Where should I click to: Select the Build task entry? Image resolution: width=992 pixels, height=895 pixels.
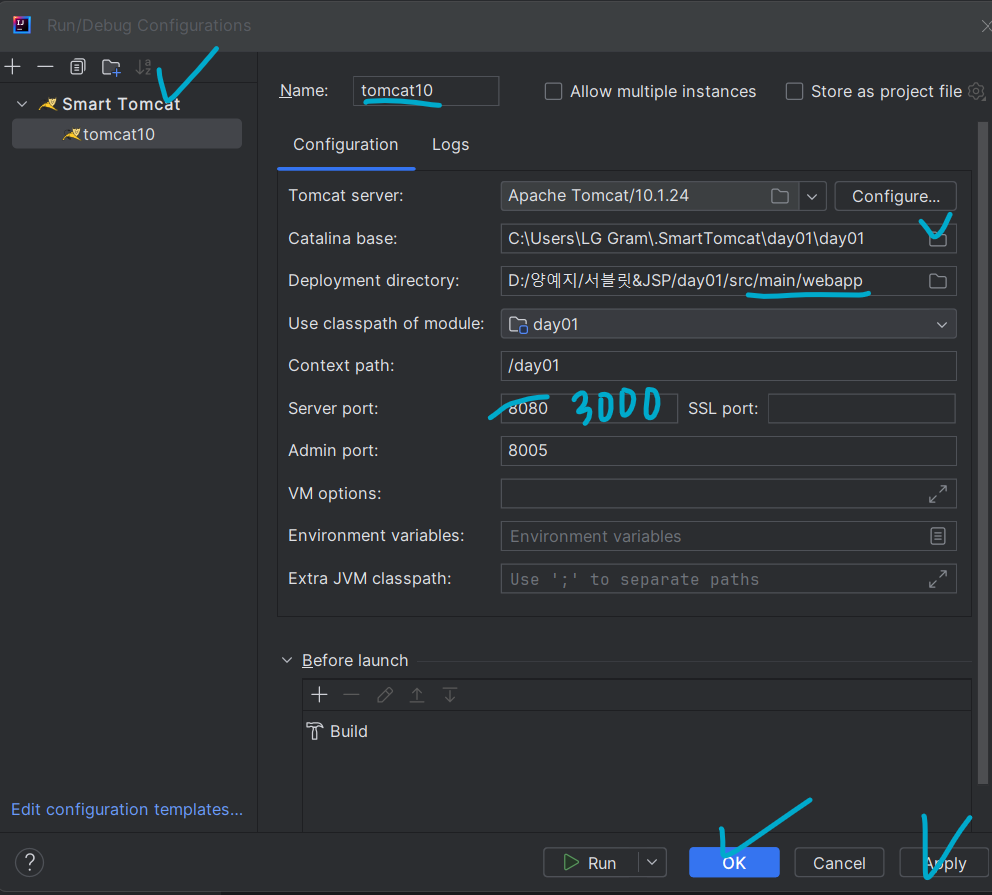337,732
